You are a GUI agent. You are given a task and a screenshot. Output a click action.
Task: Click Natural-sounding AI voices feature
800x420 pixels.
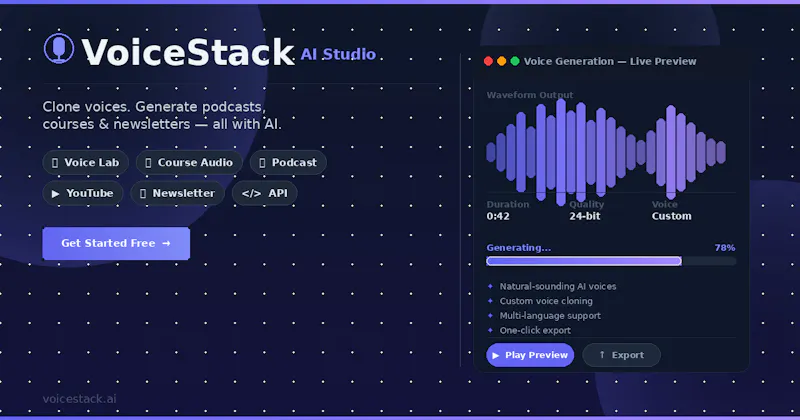pyautogui.click(x=558, y=286)
